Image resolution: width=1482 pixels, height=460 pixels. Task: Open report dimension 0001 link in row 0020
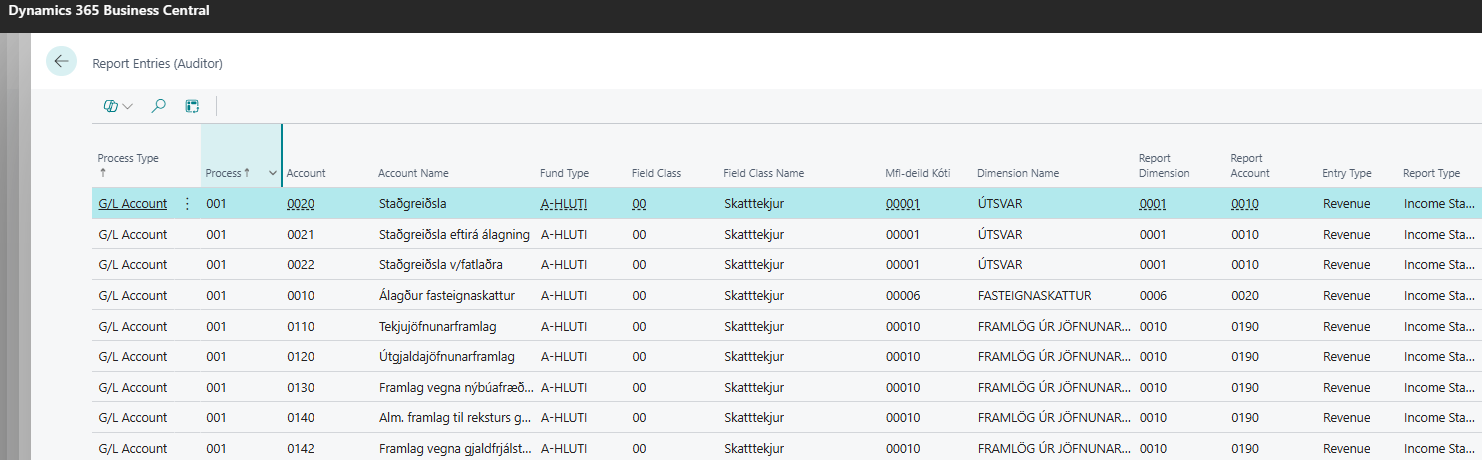(1153, 204)
